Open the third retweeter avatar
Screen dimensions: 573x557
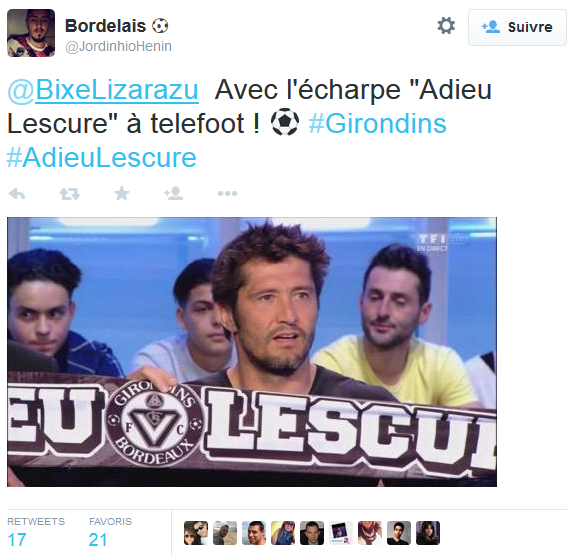coord(254,533)
